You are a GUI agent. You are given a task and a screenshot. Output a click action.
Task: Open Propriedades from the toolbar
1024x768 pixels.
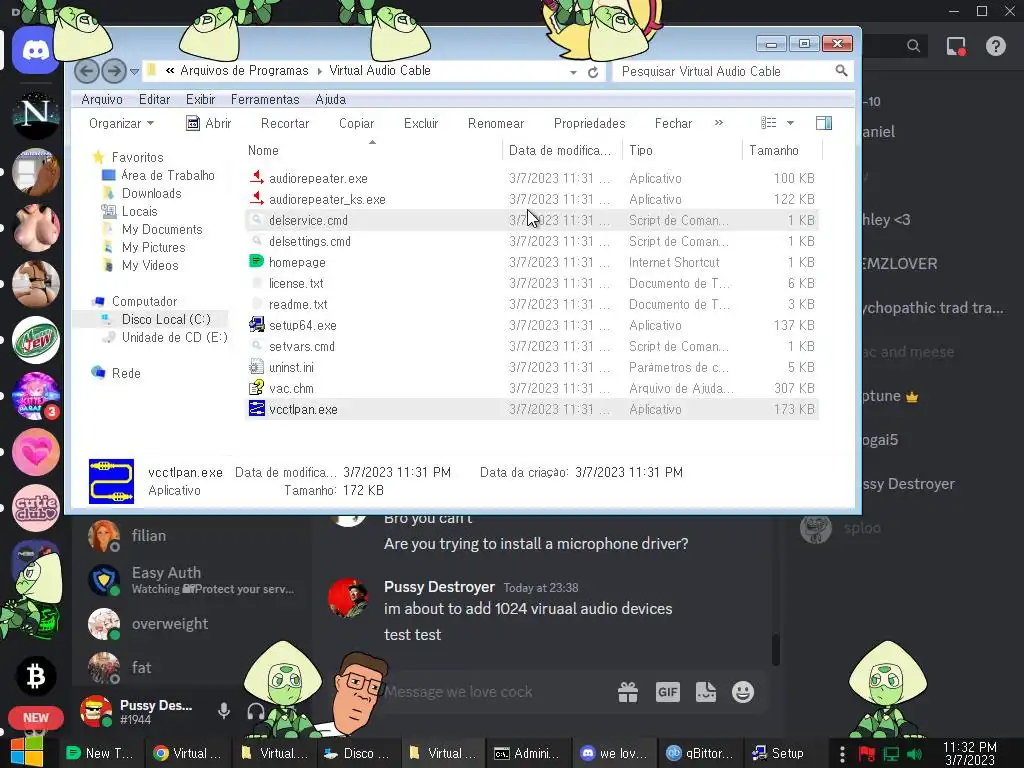(x=590, y=123)
